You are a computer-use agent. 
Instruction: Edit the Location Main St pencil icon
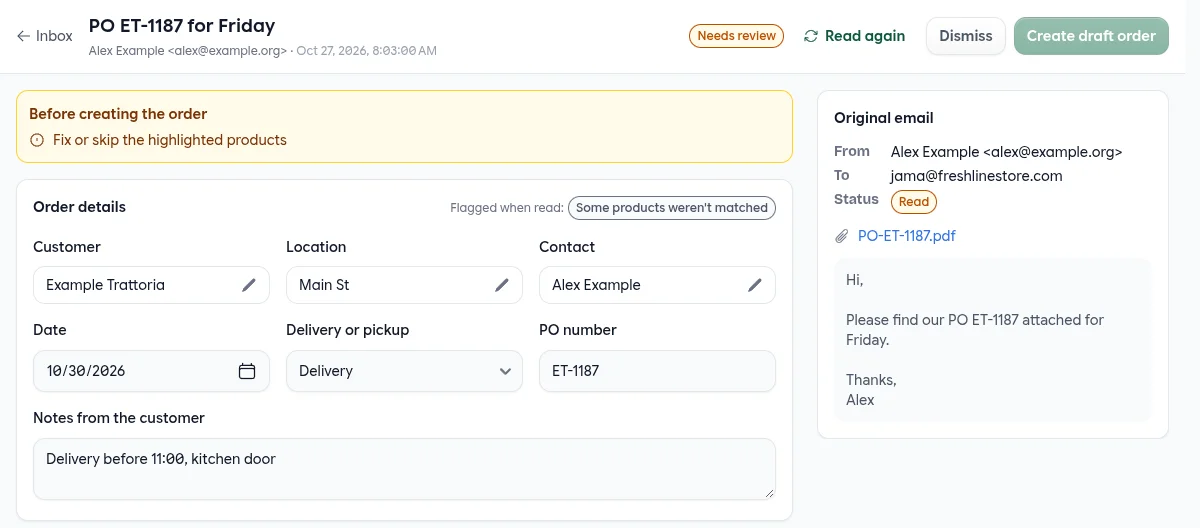[502, 285]
